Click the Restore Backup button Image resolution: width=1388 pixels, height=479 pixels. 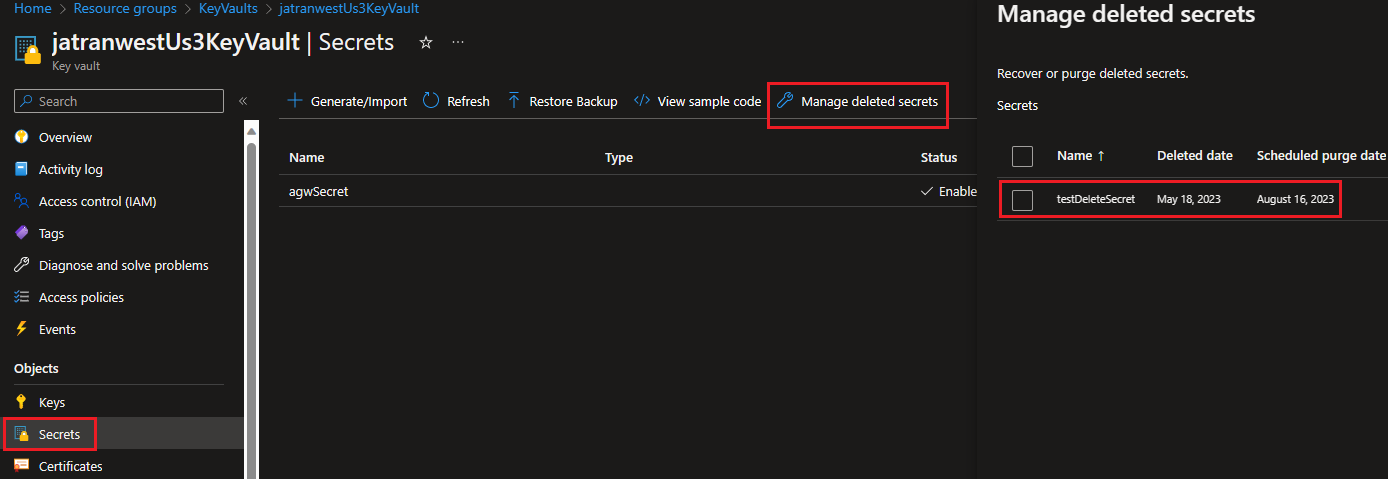pos(562,101)
